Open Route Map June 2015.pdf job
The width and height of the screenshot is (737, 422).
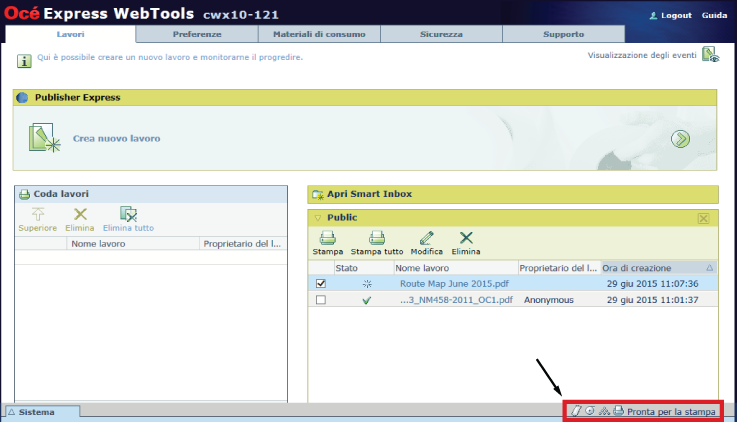click(x=454, y=284)
